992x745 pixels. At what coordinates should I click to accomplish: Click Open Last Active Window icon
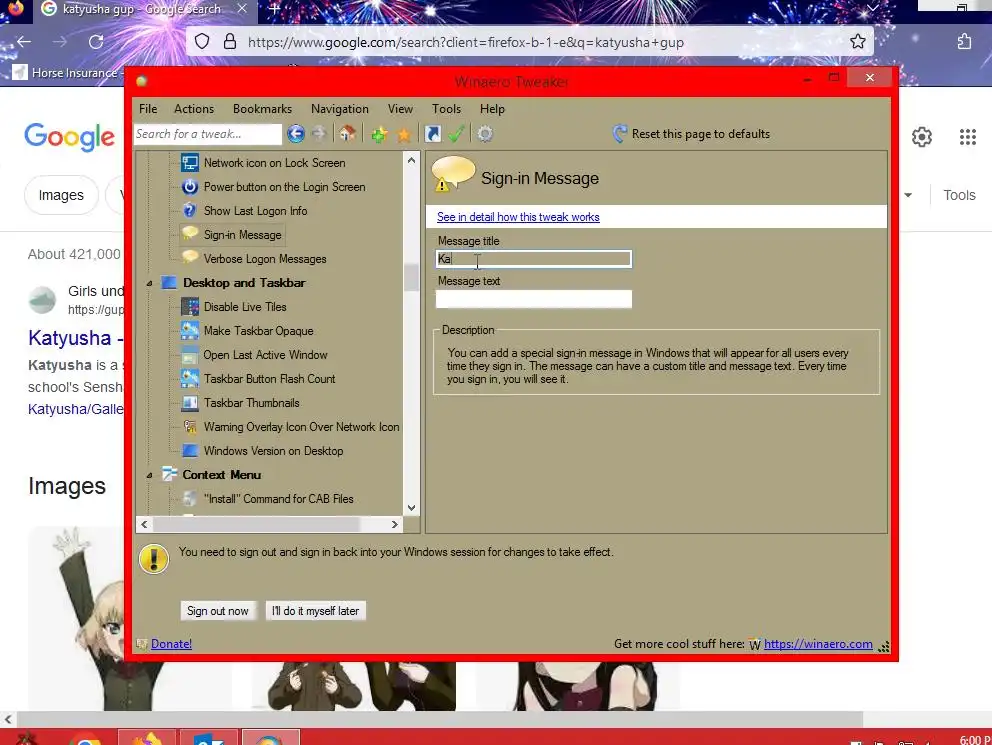pyautogui.click(x=190, y=355)
